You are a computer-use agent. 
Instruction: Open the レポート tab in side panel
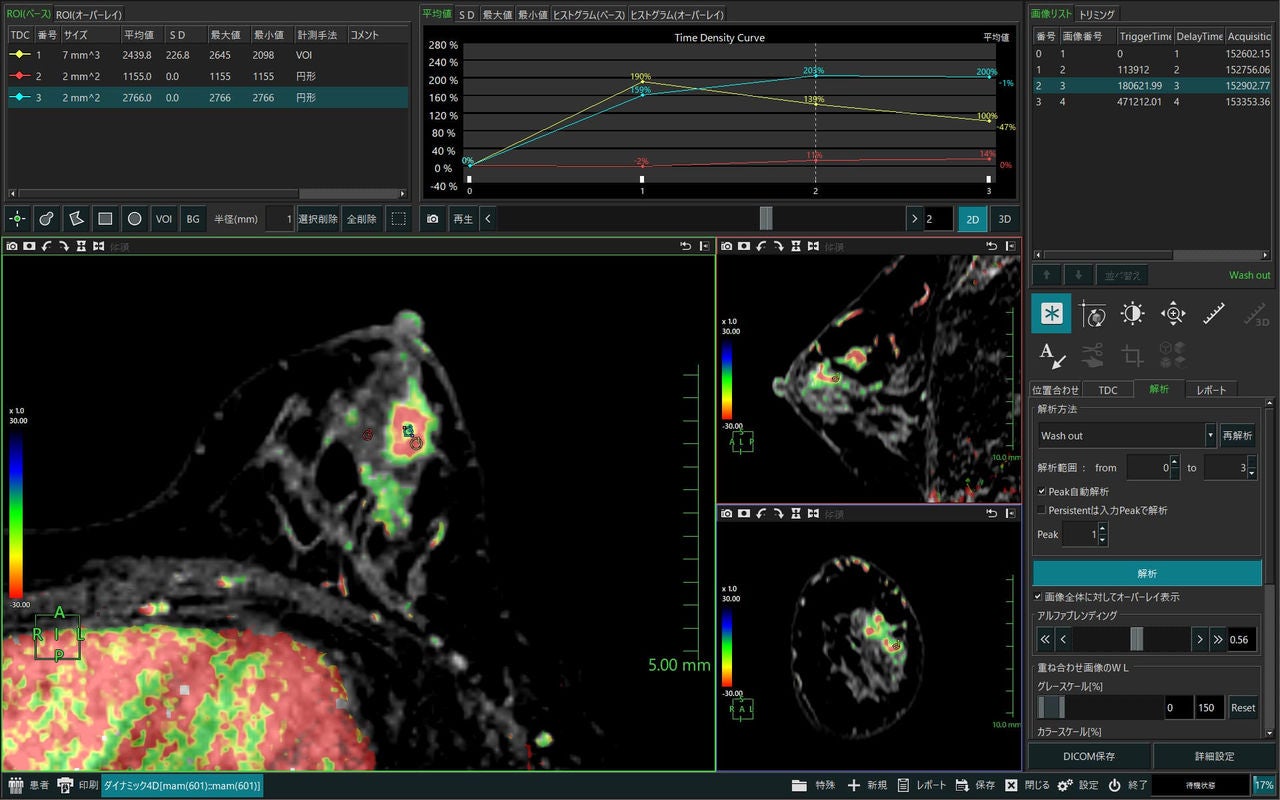[1211, 390]
